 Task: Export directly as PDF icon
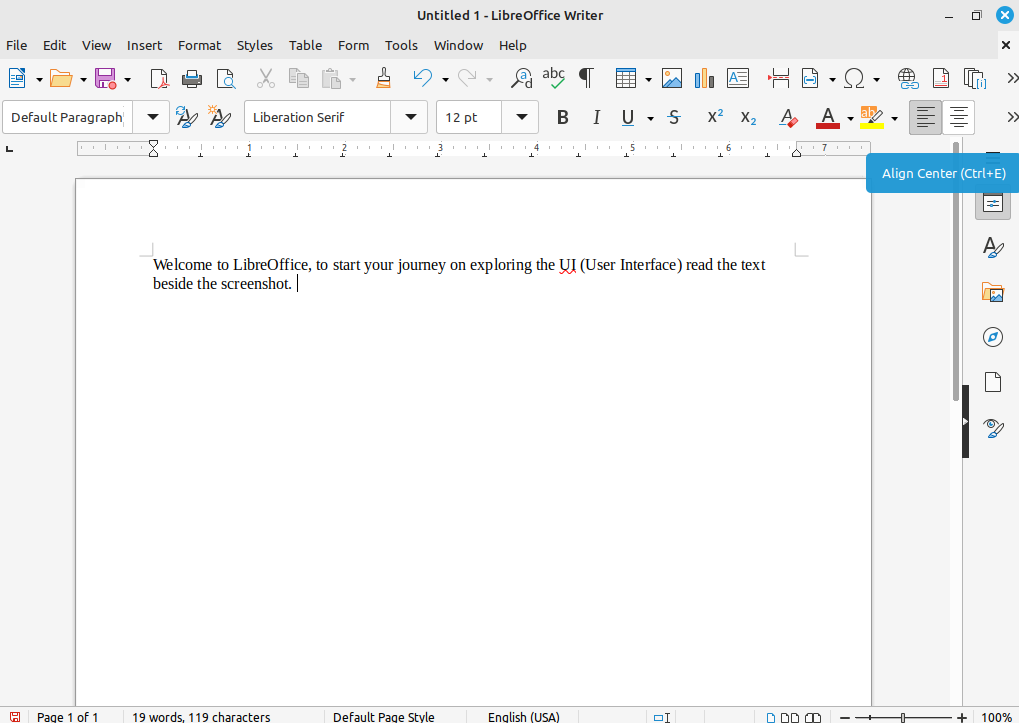pos(159,79)
